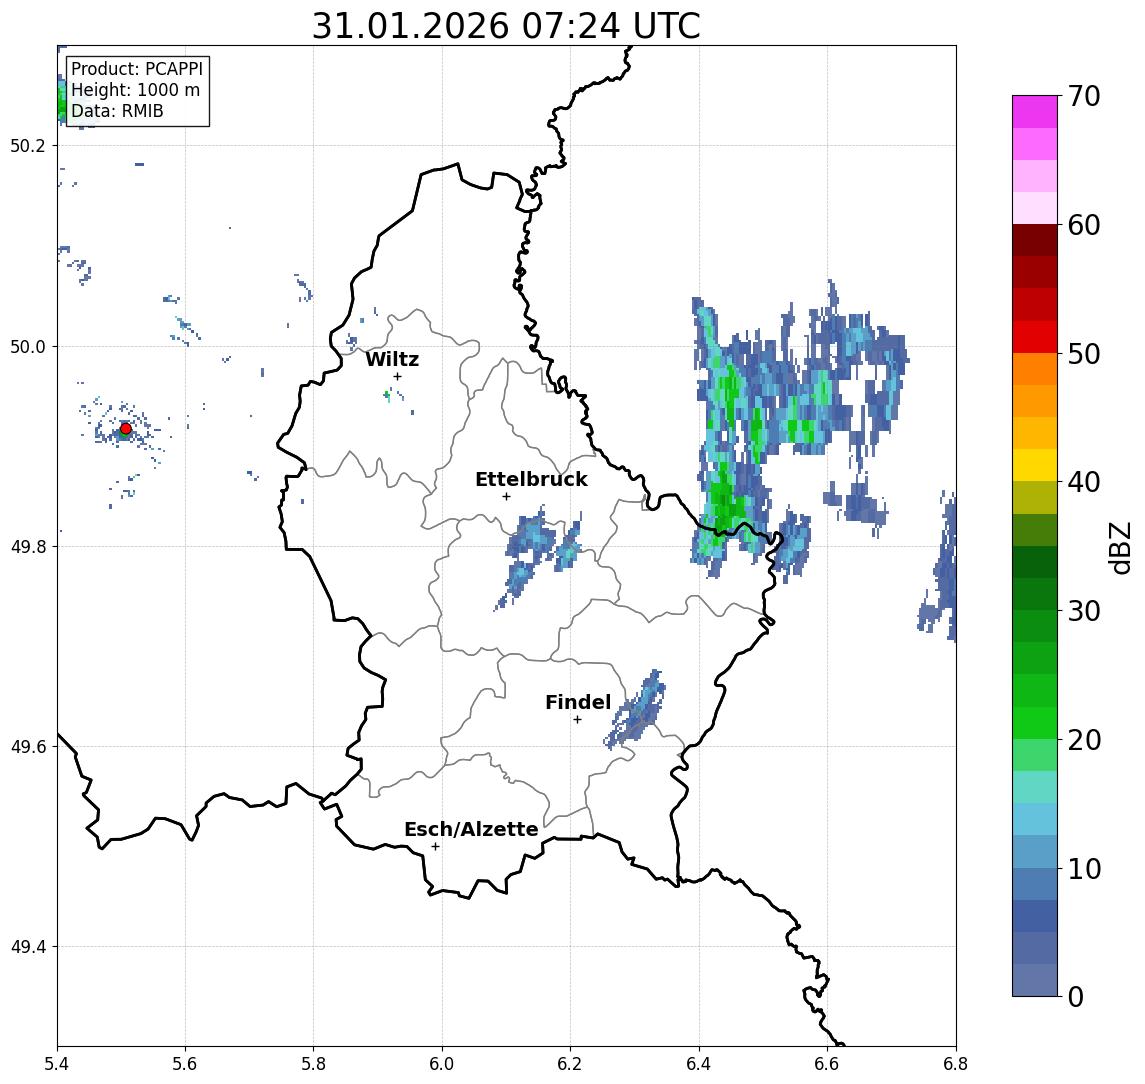Click the longitude axis label 6.2
This screenshot has width=1145, height=1084.
[570, 1063]
